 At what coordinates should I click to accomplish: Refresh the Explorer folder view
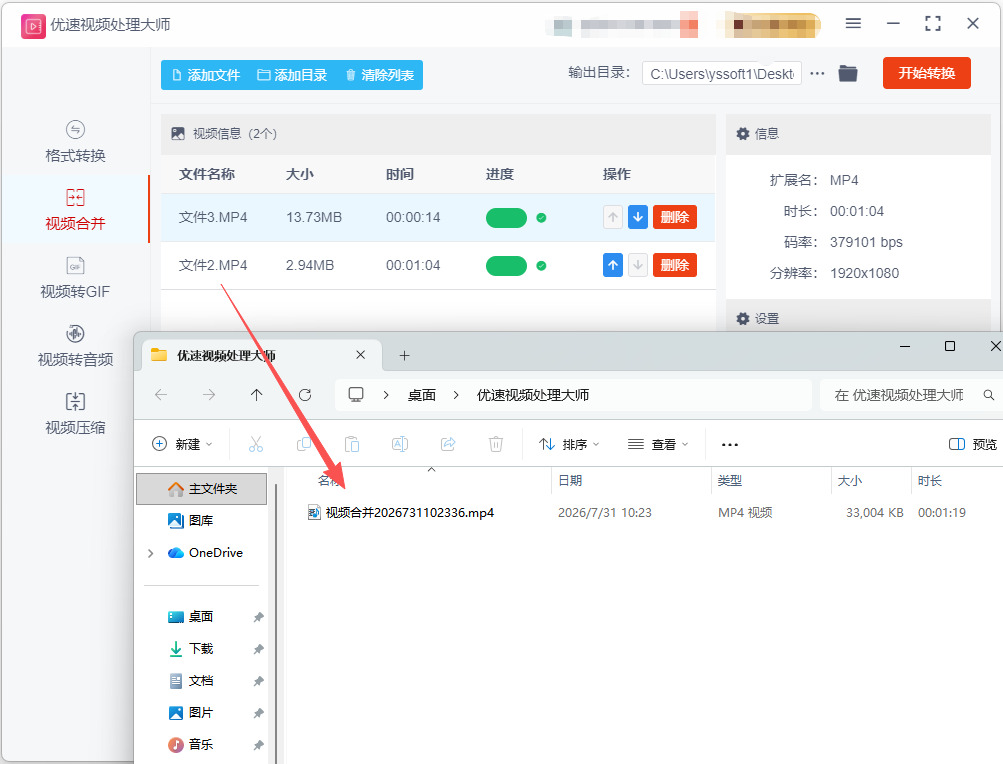pos(305,395)
